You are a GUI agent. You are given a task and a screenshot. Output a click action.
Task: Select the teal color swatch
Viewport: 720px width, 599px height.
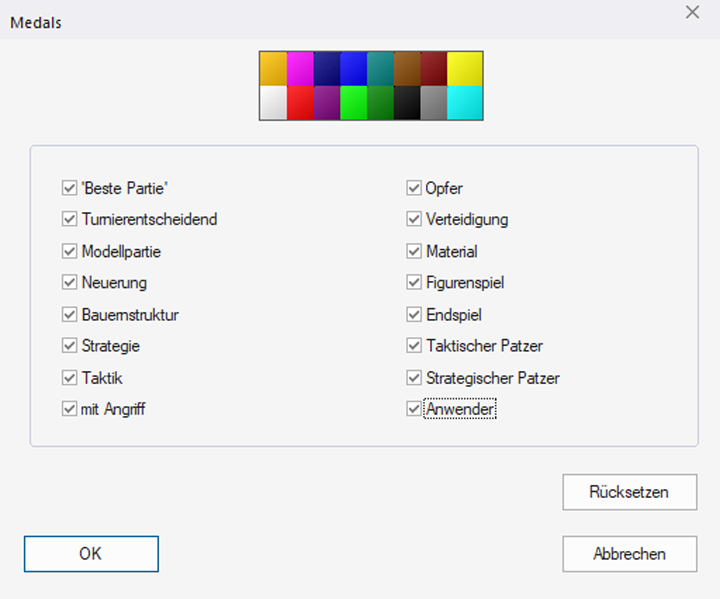pos(380,68)
